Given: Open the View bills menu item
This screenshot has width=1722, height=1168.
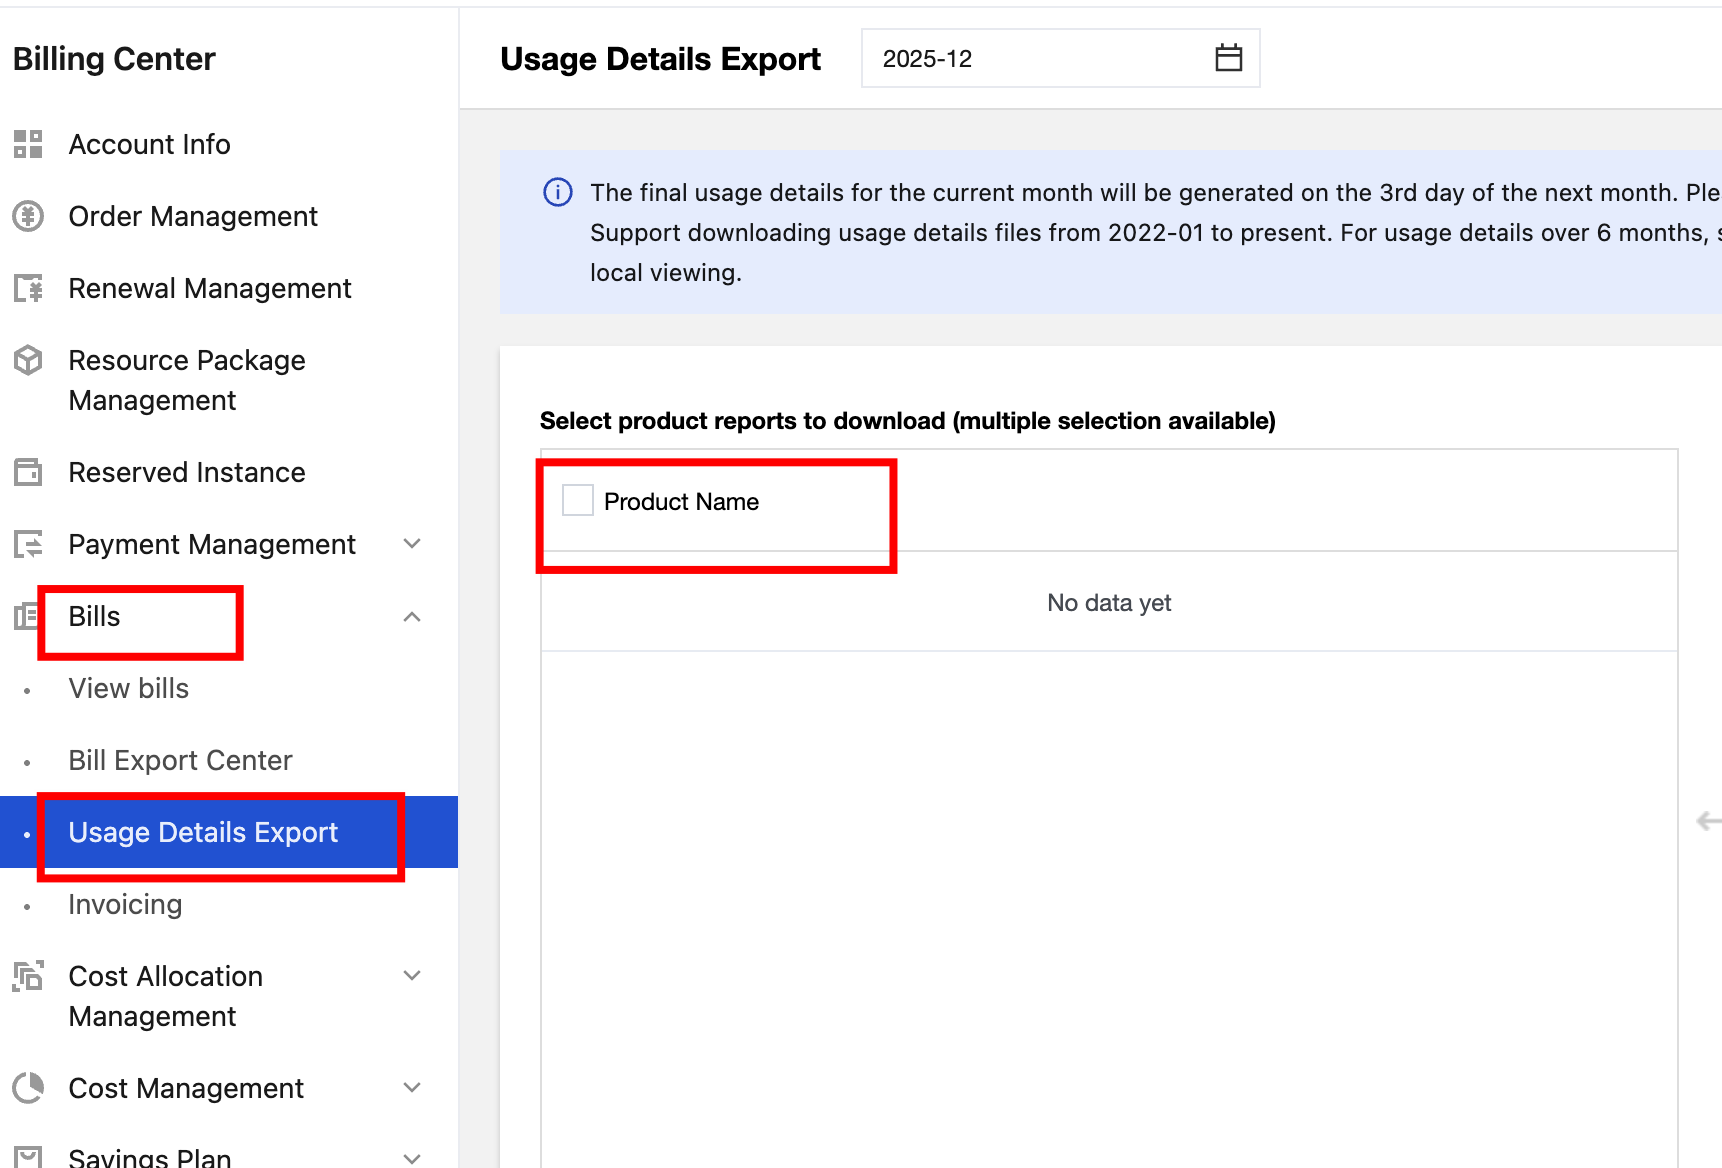Looking at the screenshot, I should click(x=129, y=689).
